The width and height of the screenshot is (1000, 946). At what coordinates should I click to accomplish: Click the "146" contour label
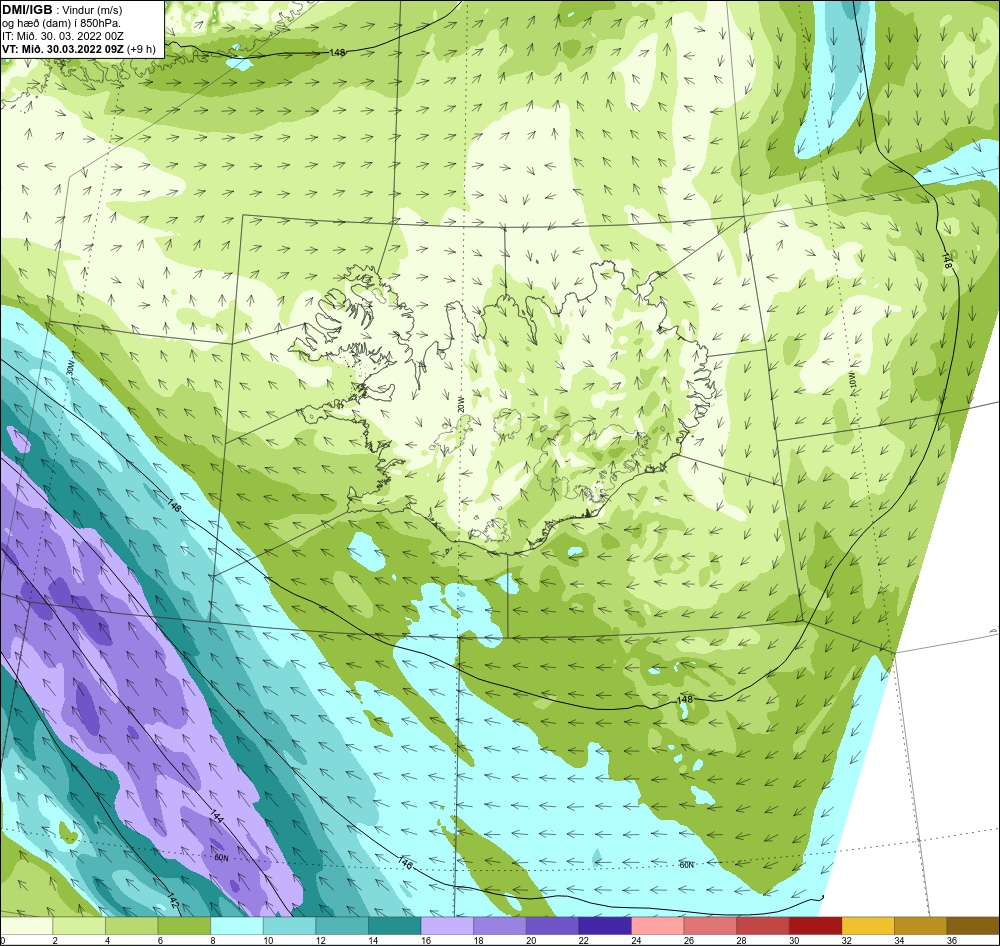coord(404,863)
